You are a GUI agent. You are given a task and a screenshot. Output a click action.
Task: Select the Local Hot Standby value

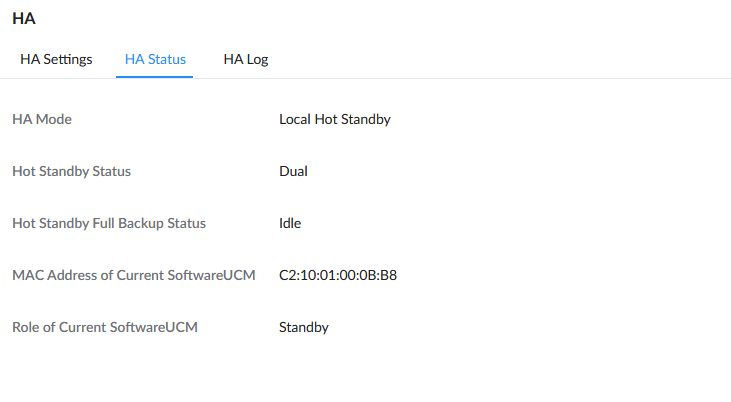335,119
